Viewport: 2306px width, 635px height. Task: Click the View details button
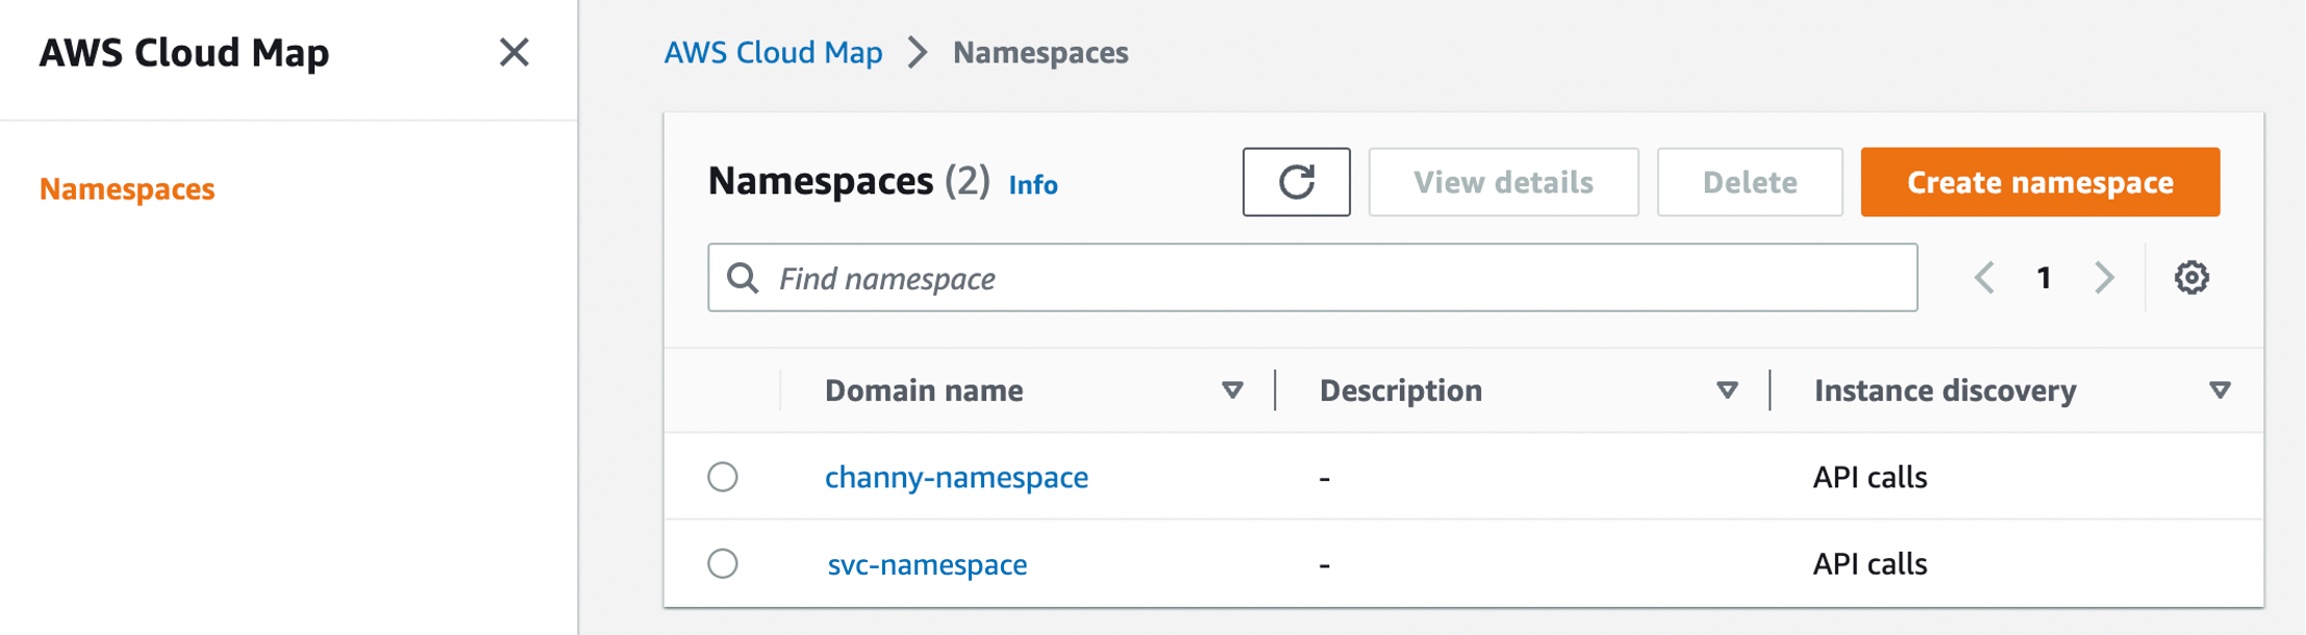[x=1503, y=182]
